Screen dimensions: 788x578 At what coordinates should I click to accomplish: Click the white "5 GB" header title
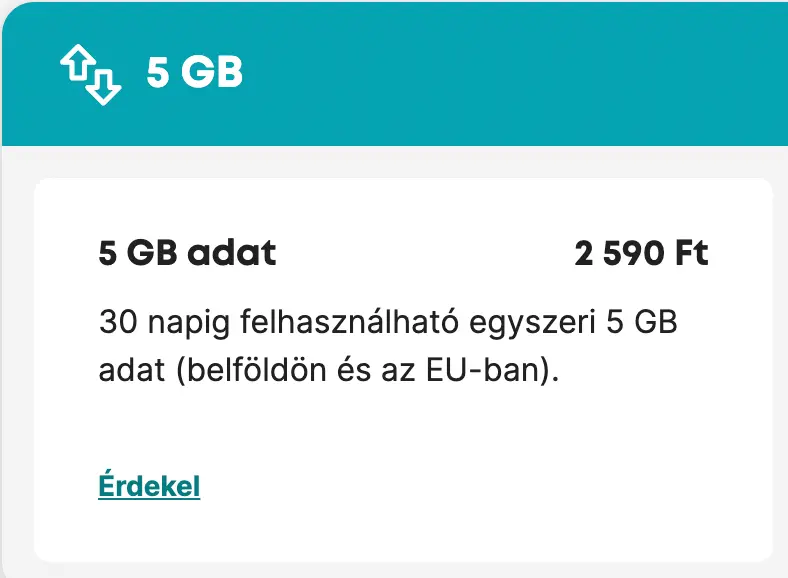coord(195,74)
